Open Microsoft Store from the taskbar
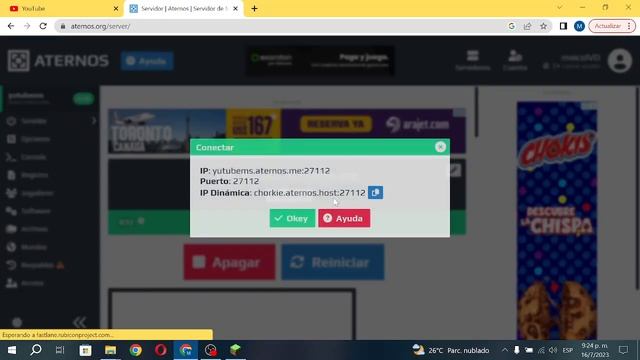Viewport: 640px width, 360px height. (85, 350)
